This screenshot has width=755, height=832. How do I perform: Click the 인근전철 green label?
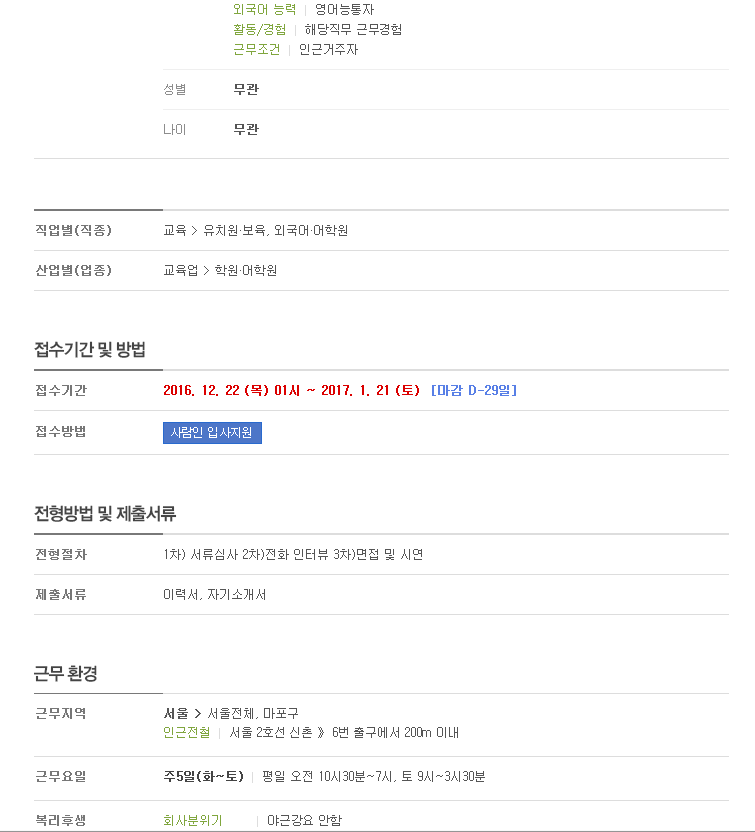[186, 733]
